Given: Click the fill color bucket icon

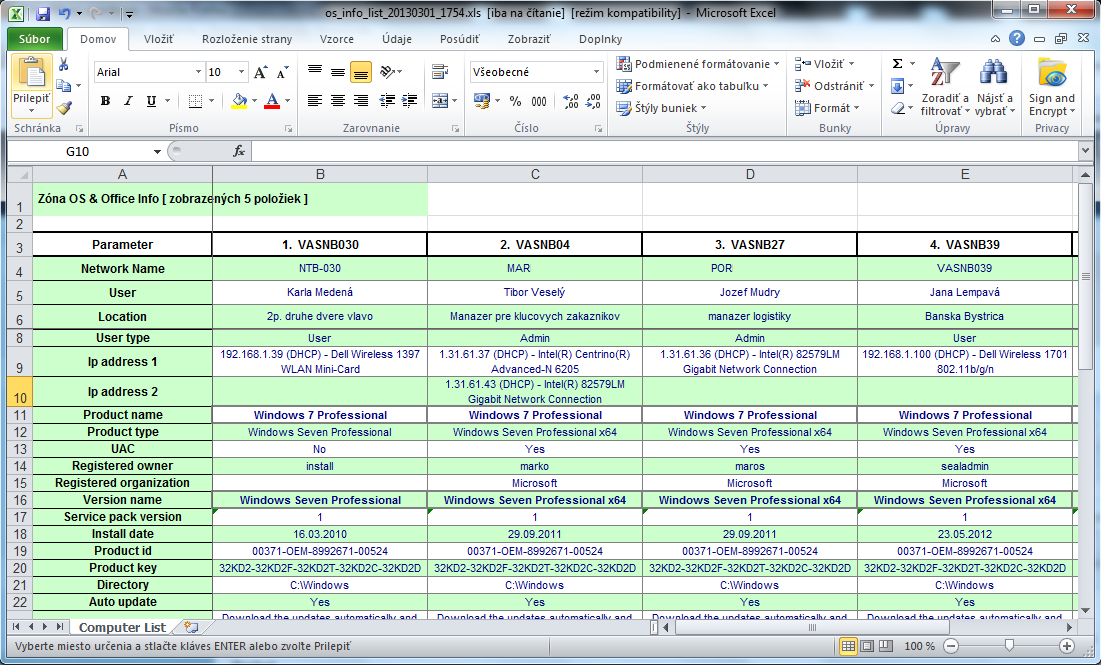Looking at the screenshot, I should [x=239, y=101].
